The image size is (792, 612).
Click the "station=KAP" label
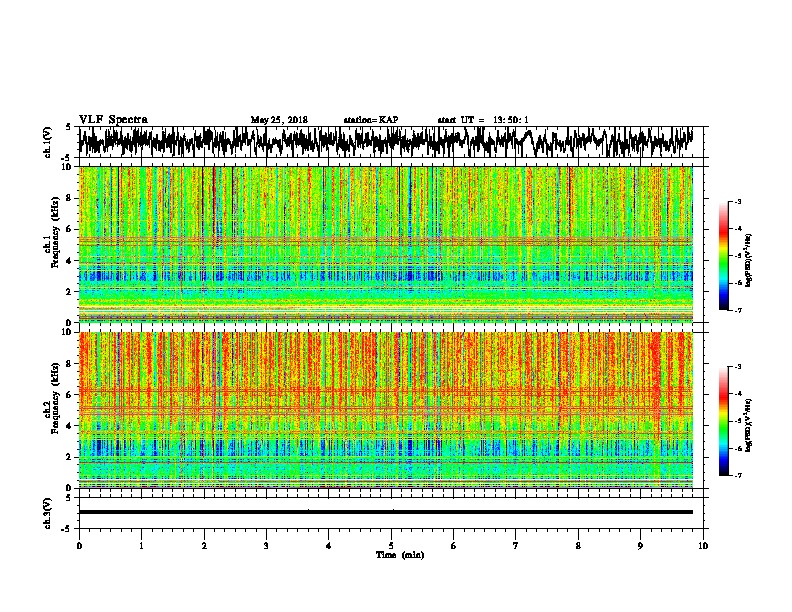coord(371,120)
